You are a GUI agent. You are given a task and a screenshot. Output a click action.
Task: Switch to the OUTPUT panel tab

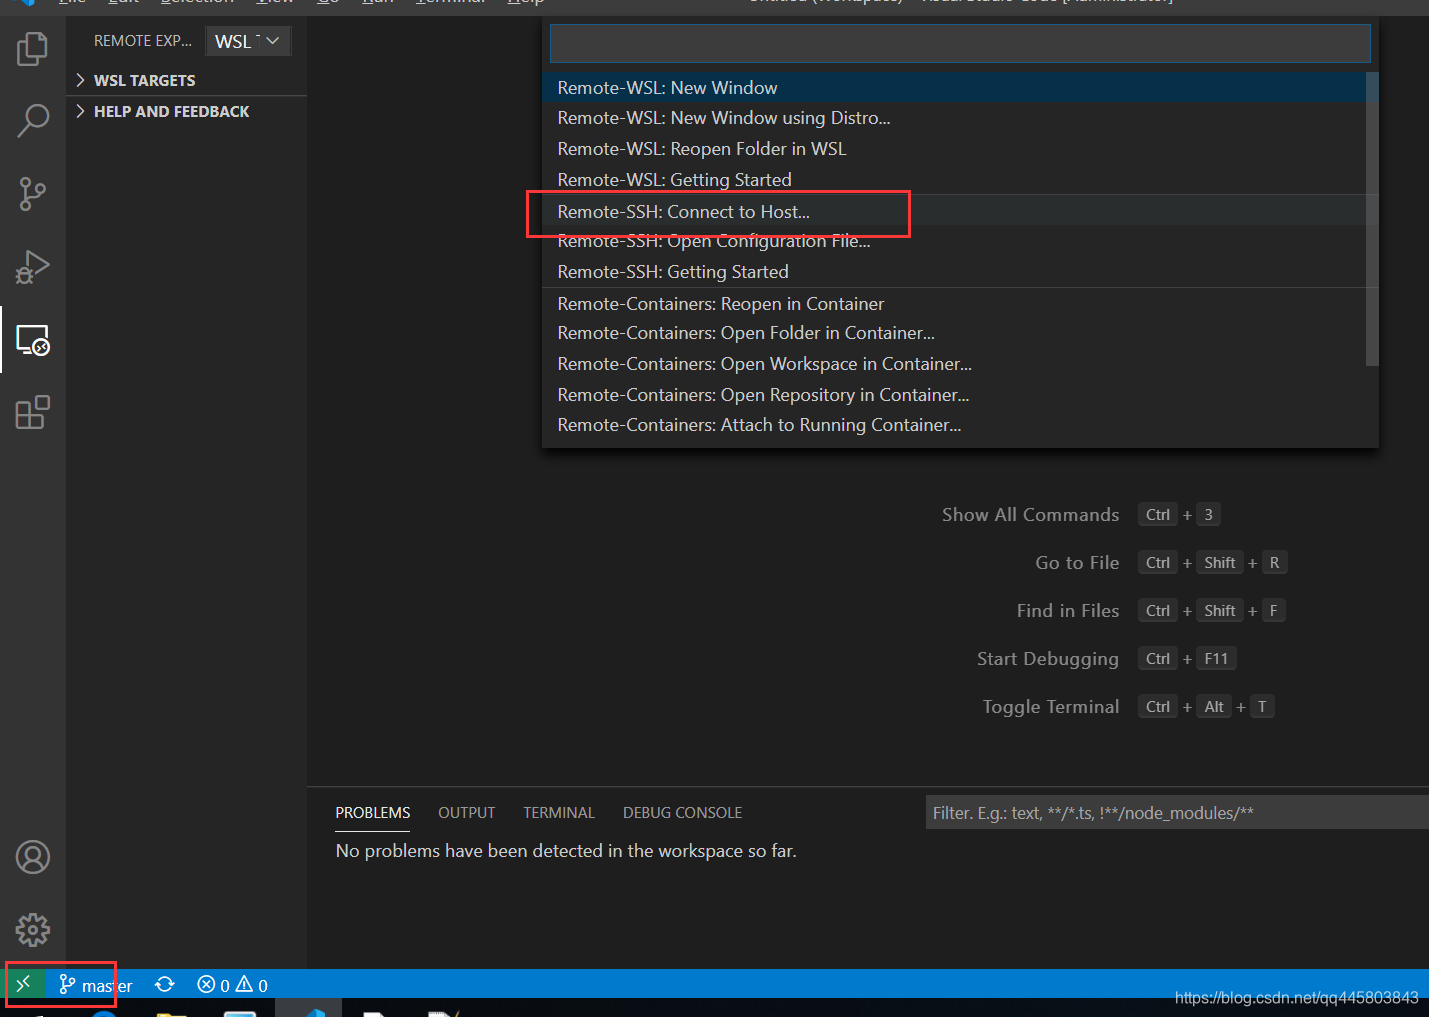(x=467, y=813)
